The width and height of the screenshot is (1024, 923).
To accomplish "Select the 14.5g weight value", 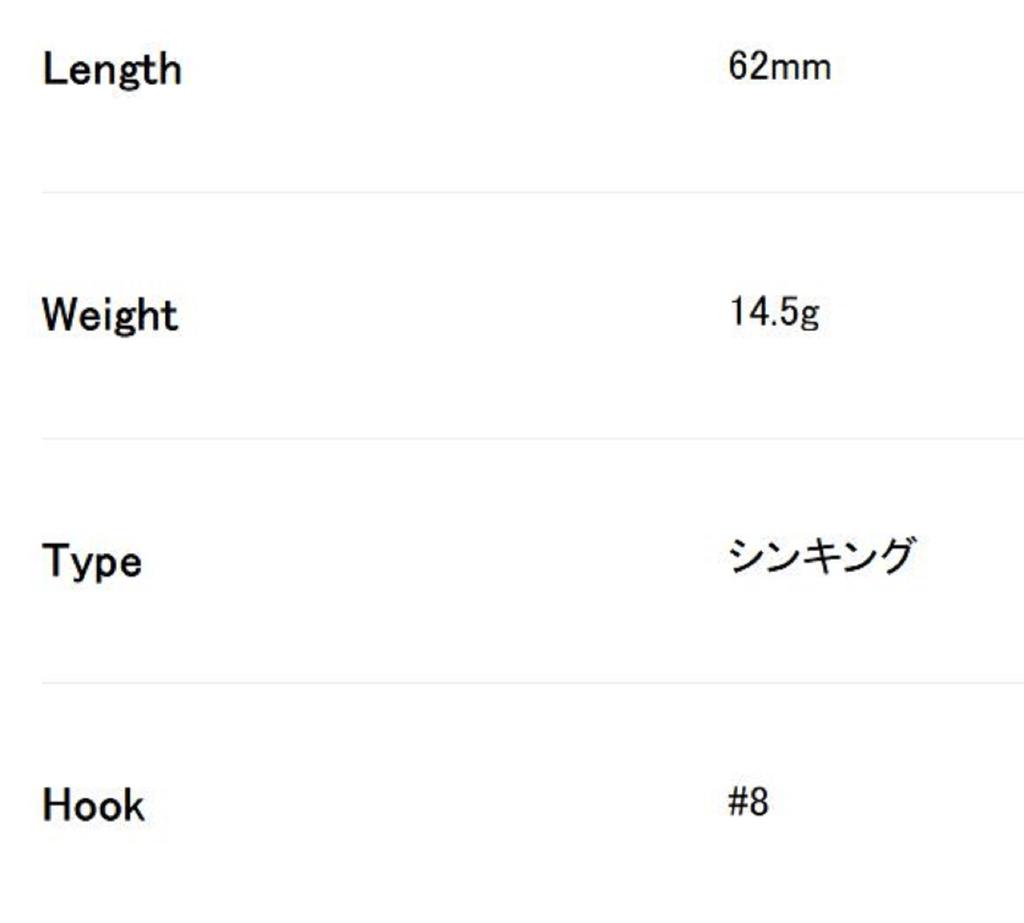I will (x=774, y=313).
